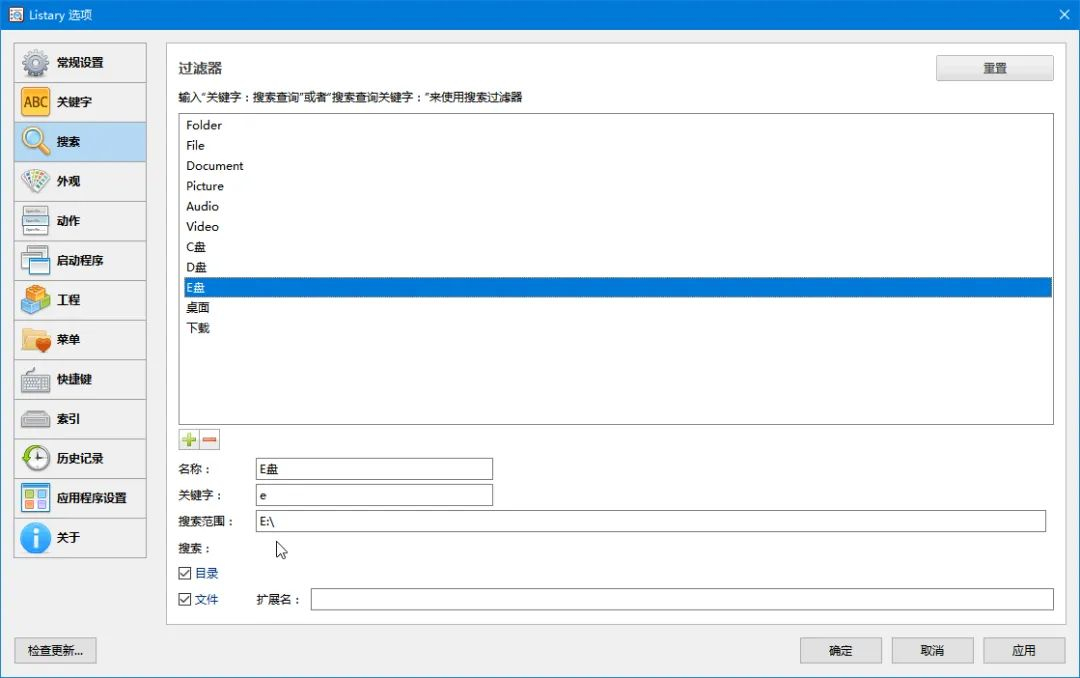Click the 重置 reset button

point(995,68)
